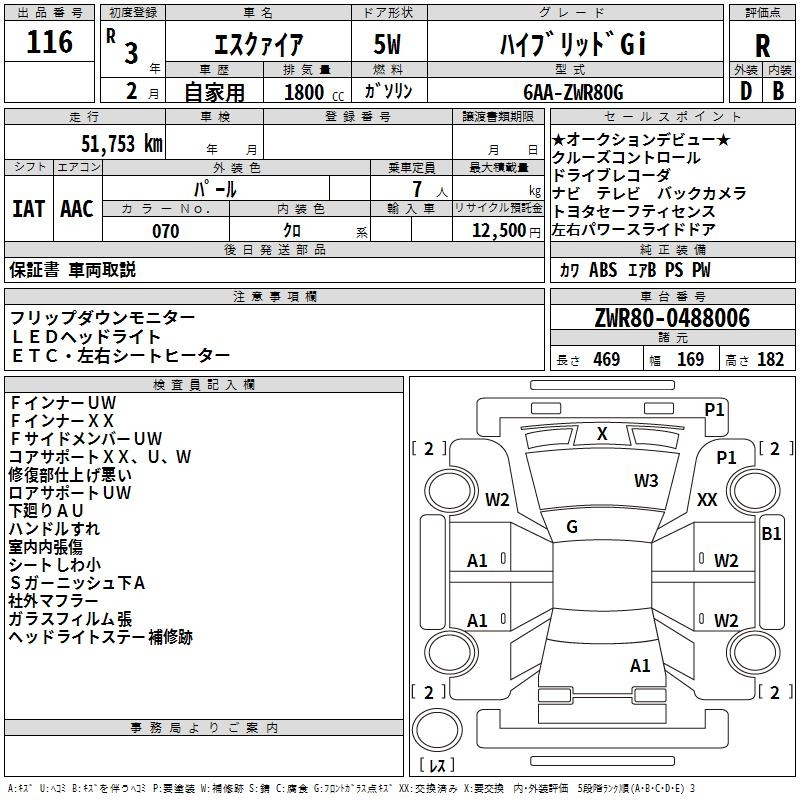Click the W3 mark on the hood
This screenshot has height=800, width=800.
click(646, 481)
